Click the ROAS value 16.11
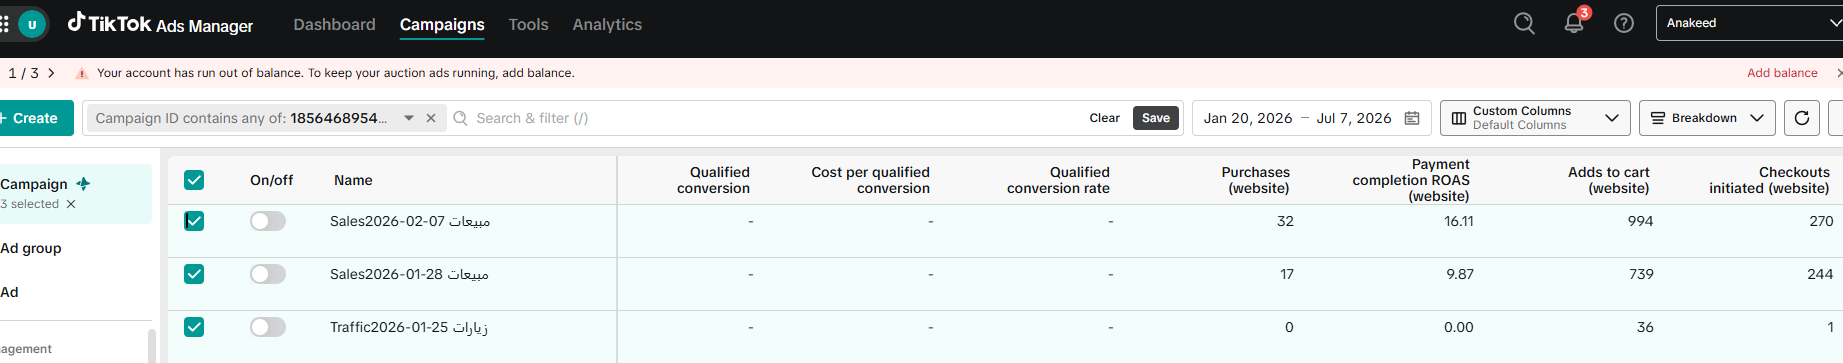Image resolution: width=1843 pixels, height=363 pixels. [x=1459, y=221]
